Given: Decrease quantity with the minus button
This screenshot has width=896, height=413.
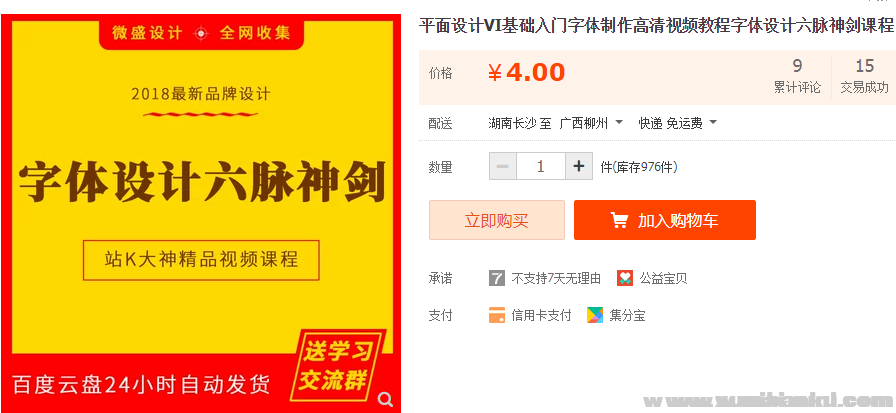Looking at the screenshot, I should [x=503, y=167].
